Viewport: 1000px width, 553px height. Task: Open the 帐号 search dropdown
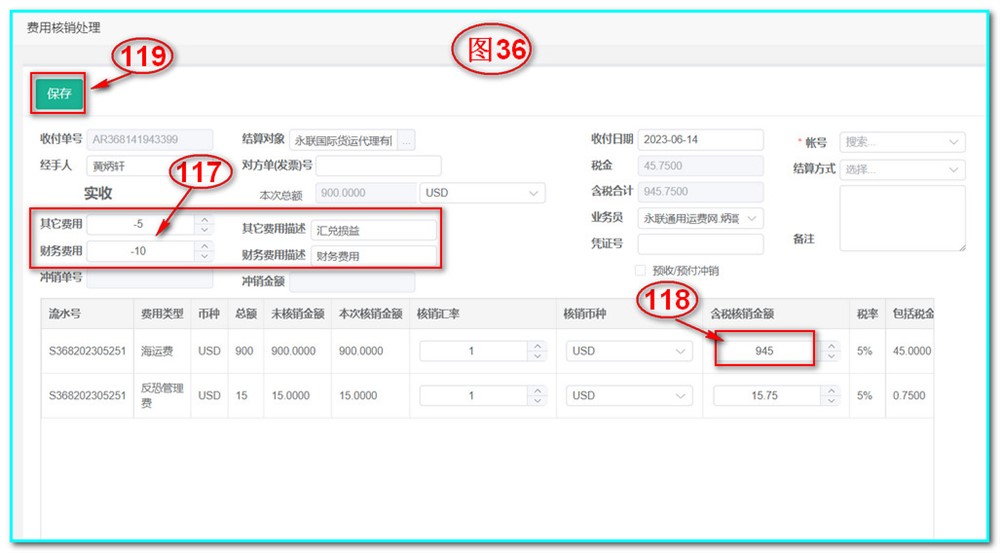pyautogui.click(x=902, y=142)
